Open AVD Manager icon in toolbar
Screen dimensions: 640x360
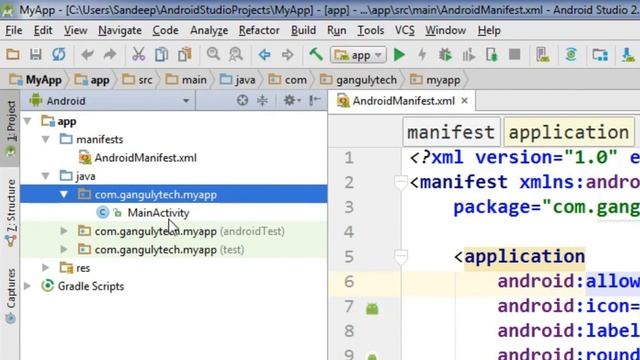[543, 55]
